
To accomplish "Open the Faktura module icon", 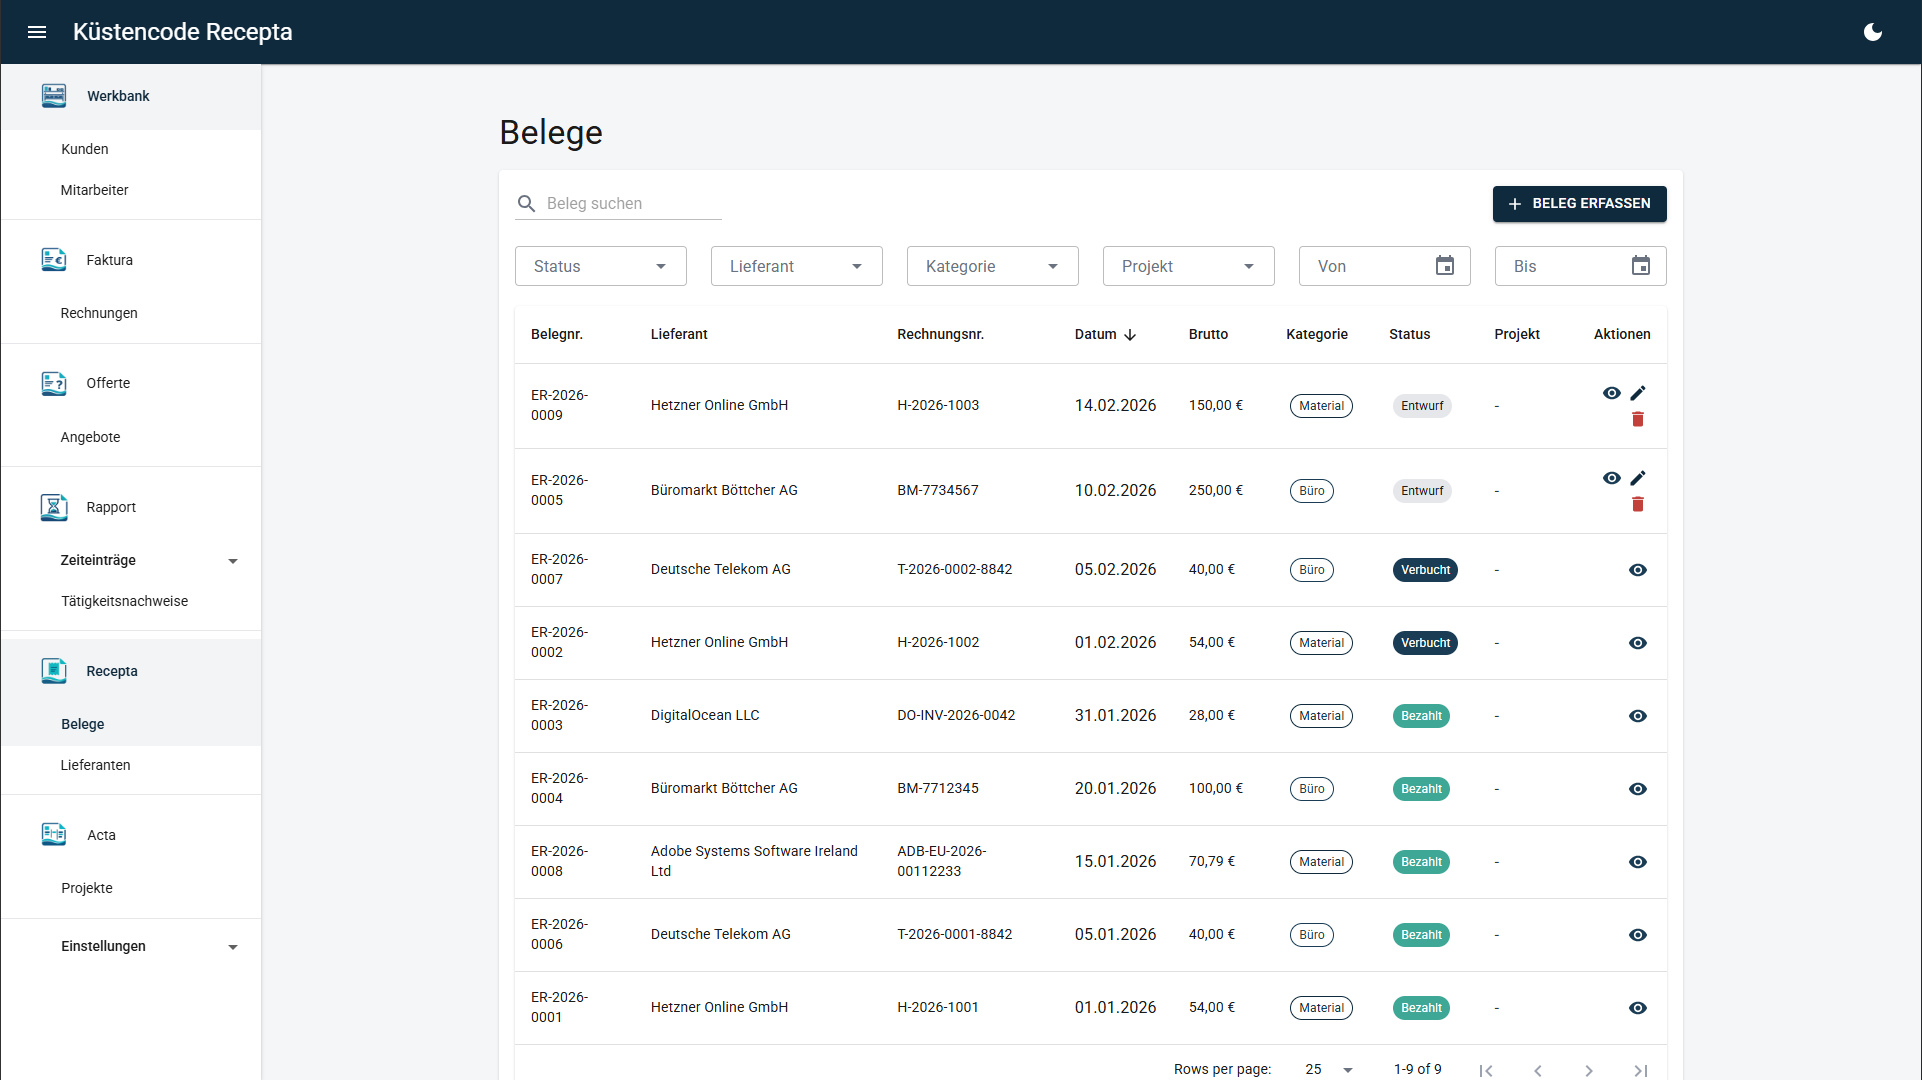I will (53, 259).
